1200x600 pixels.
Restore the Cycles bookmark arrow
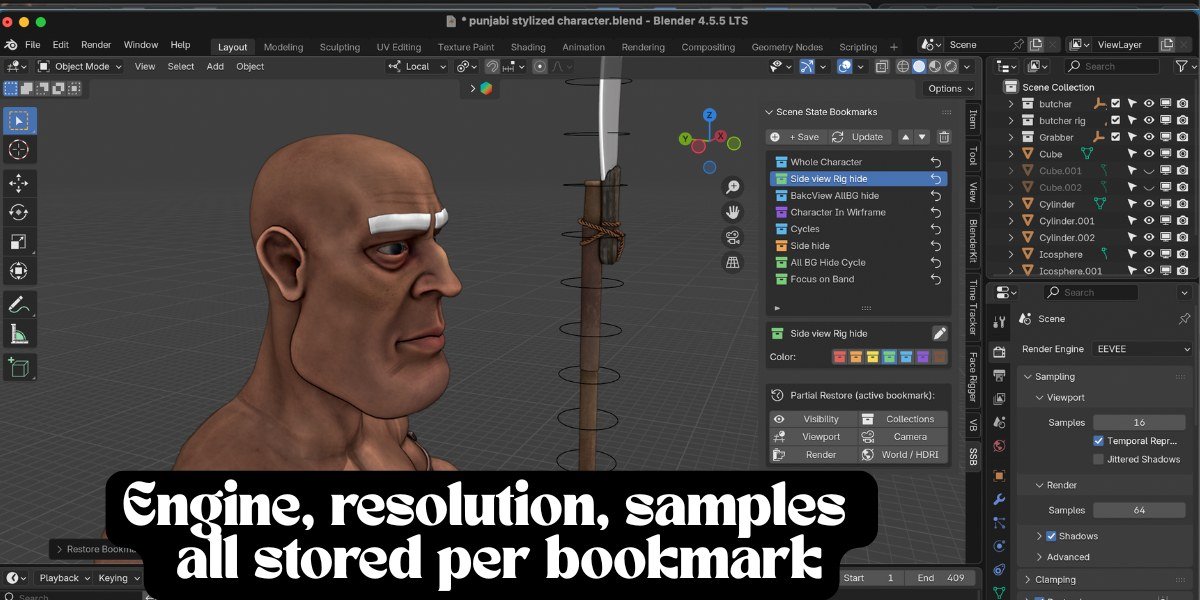pos(936,229)
